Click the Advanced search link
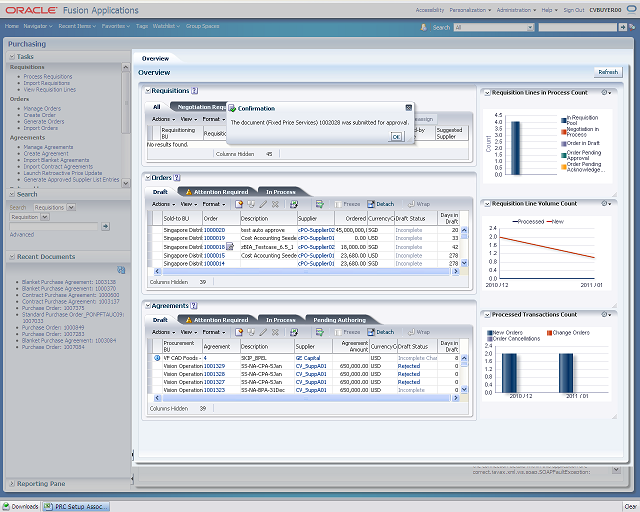The width and height of the screenshot is (640, 512). (22, 235)
